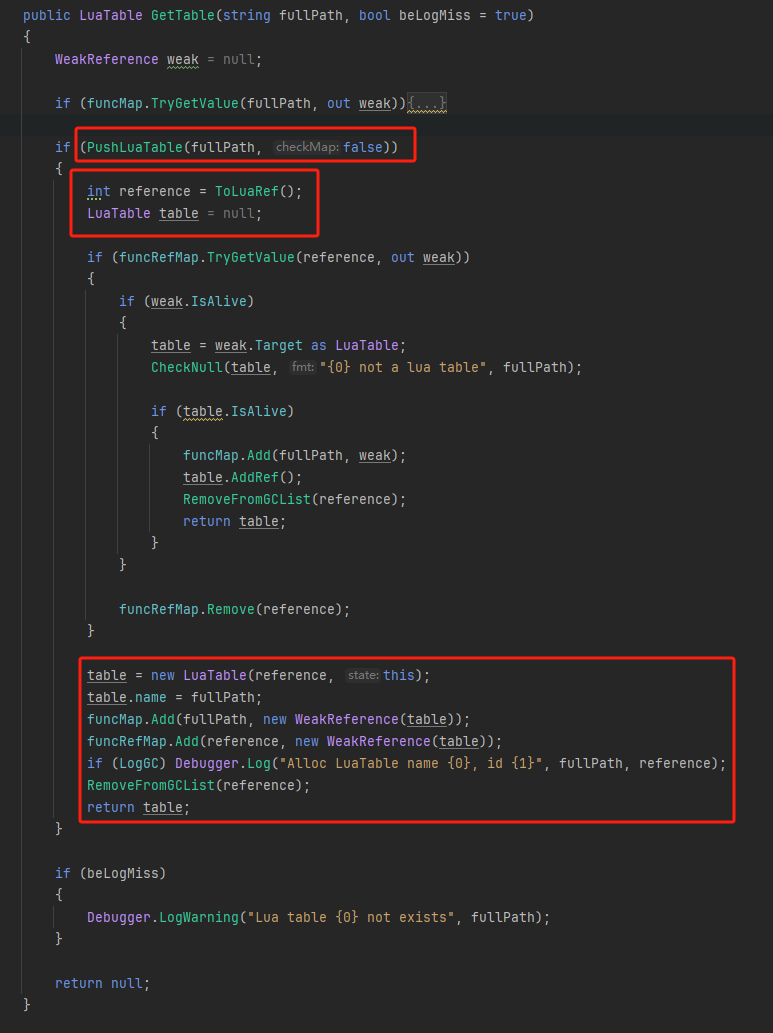Click funcRefMap.Remove(reference) line
Viewport: 773px width, 1033px height.
(x=234, y=609)
